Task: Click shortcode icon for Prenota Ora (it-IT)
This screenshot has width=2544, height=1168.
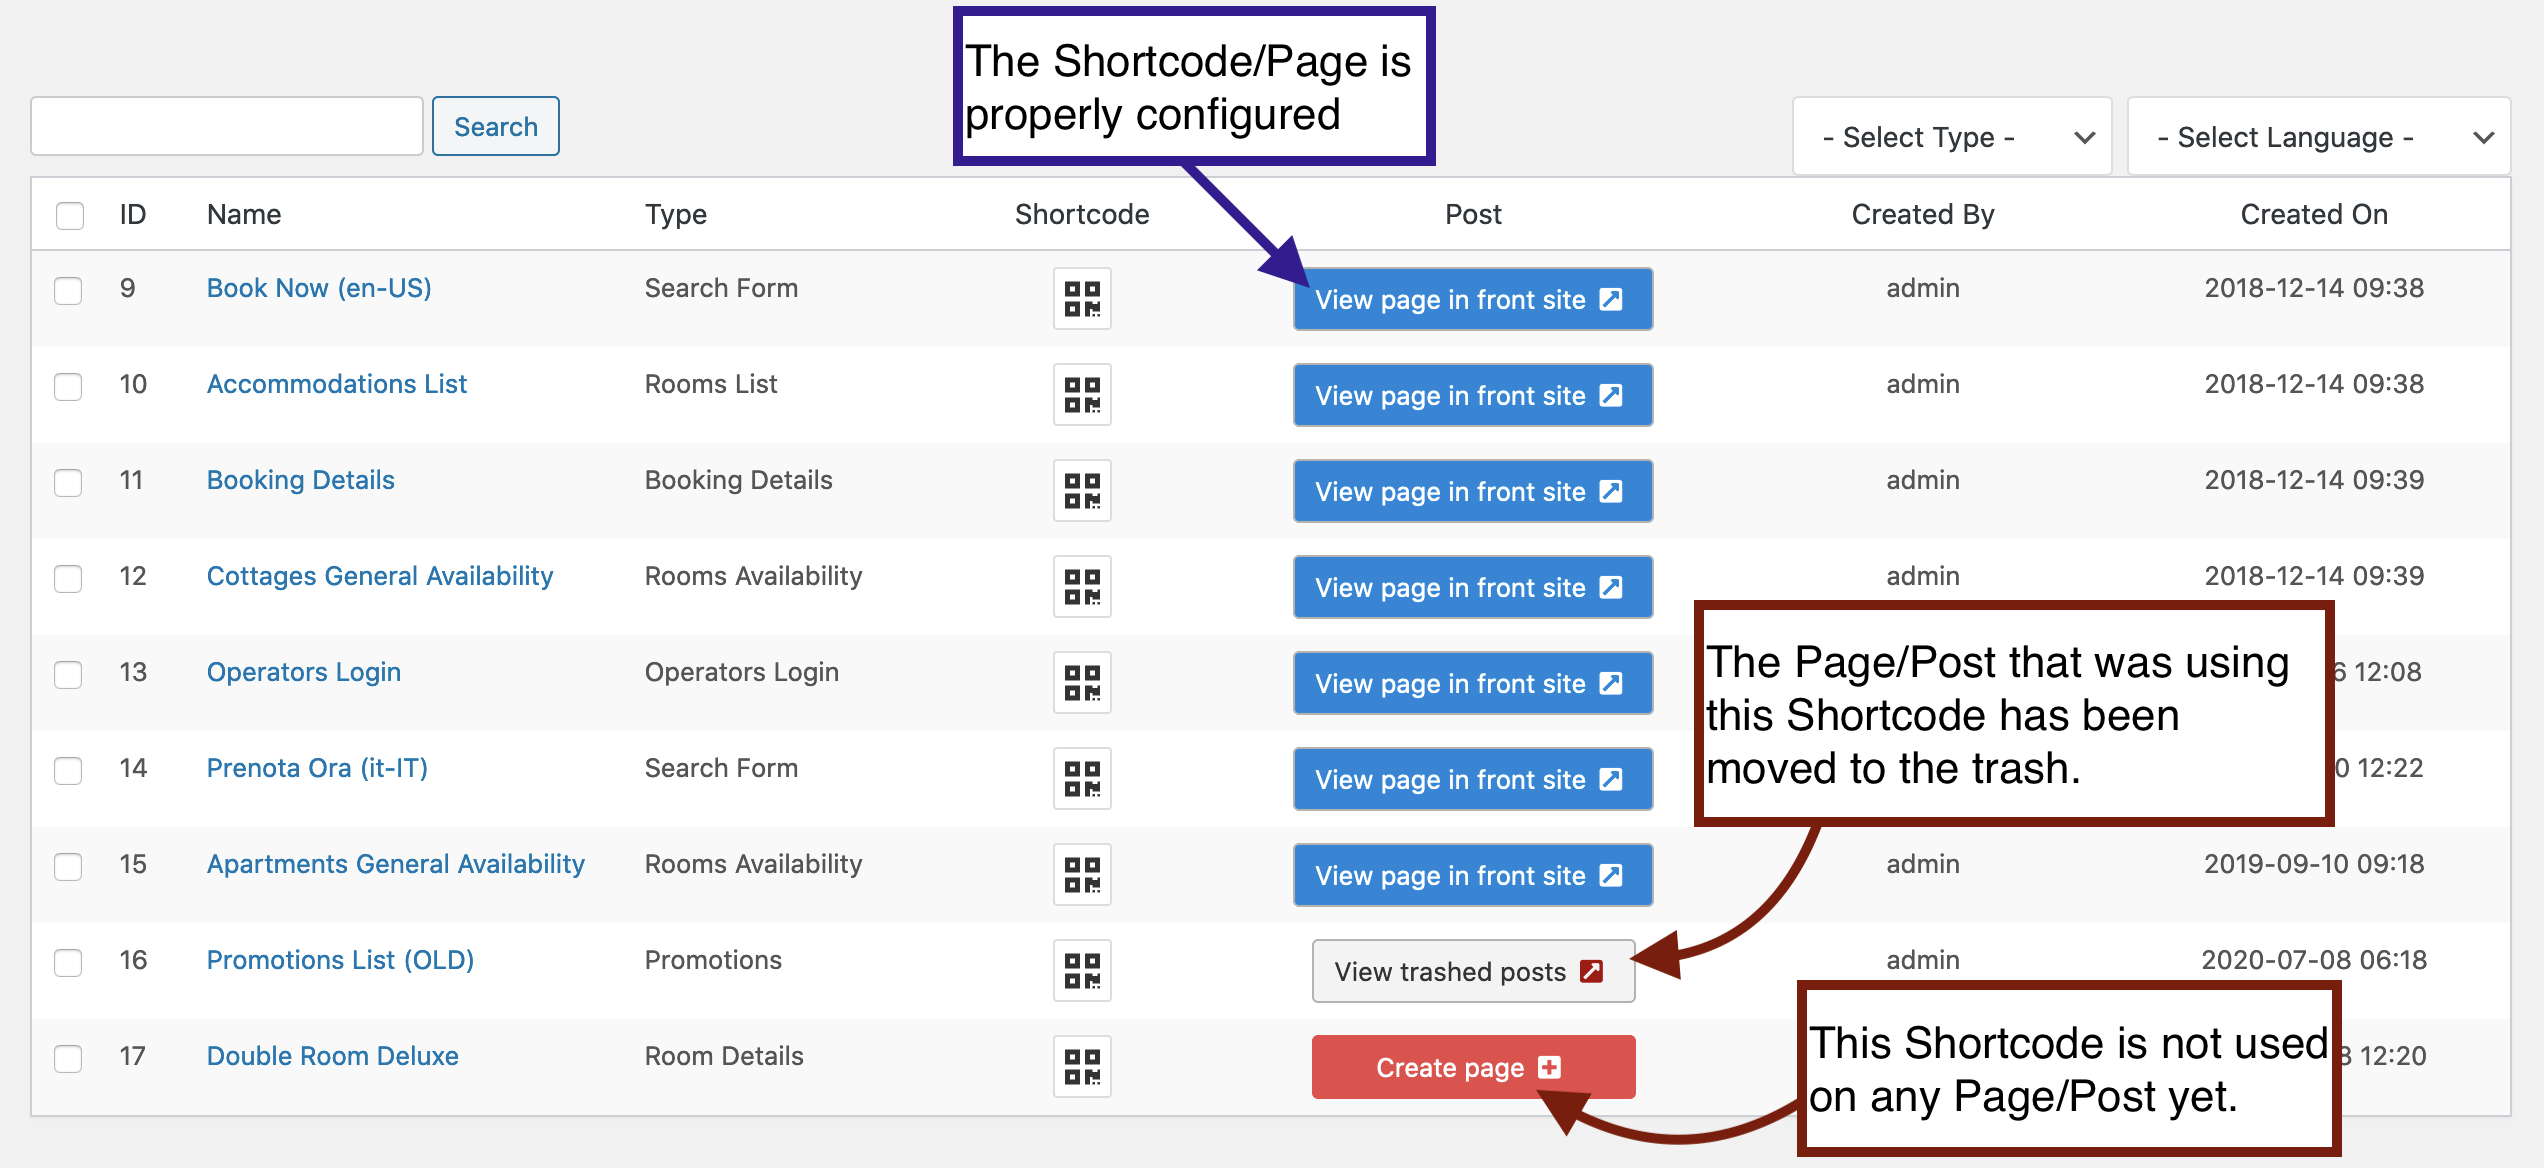Action: pyautogui.click(x=1082, y=778)
